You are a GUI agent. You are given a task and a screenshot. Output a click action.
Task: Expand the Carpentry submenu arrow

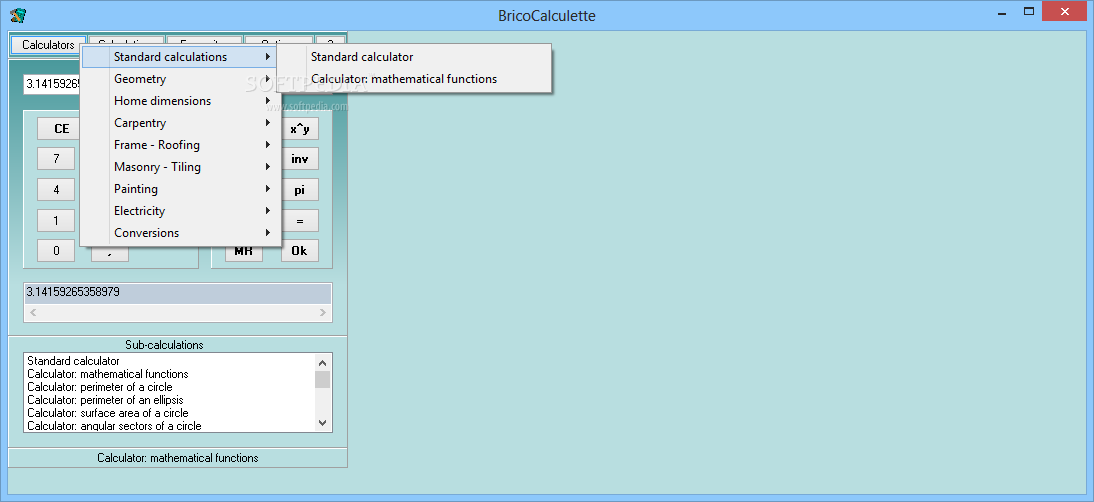click(268, 123)
